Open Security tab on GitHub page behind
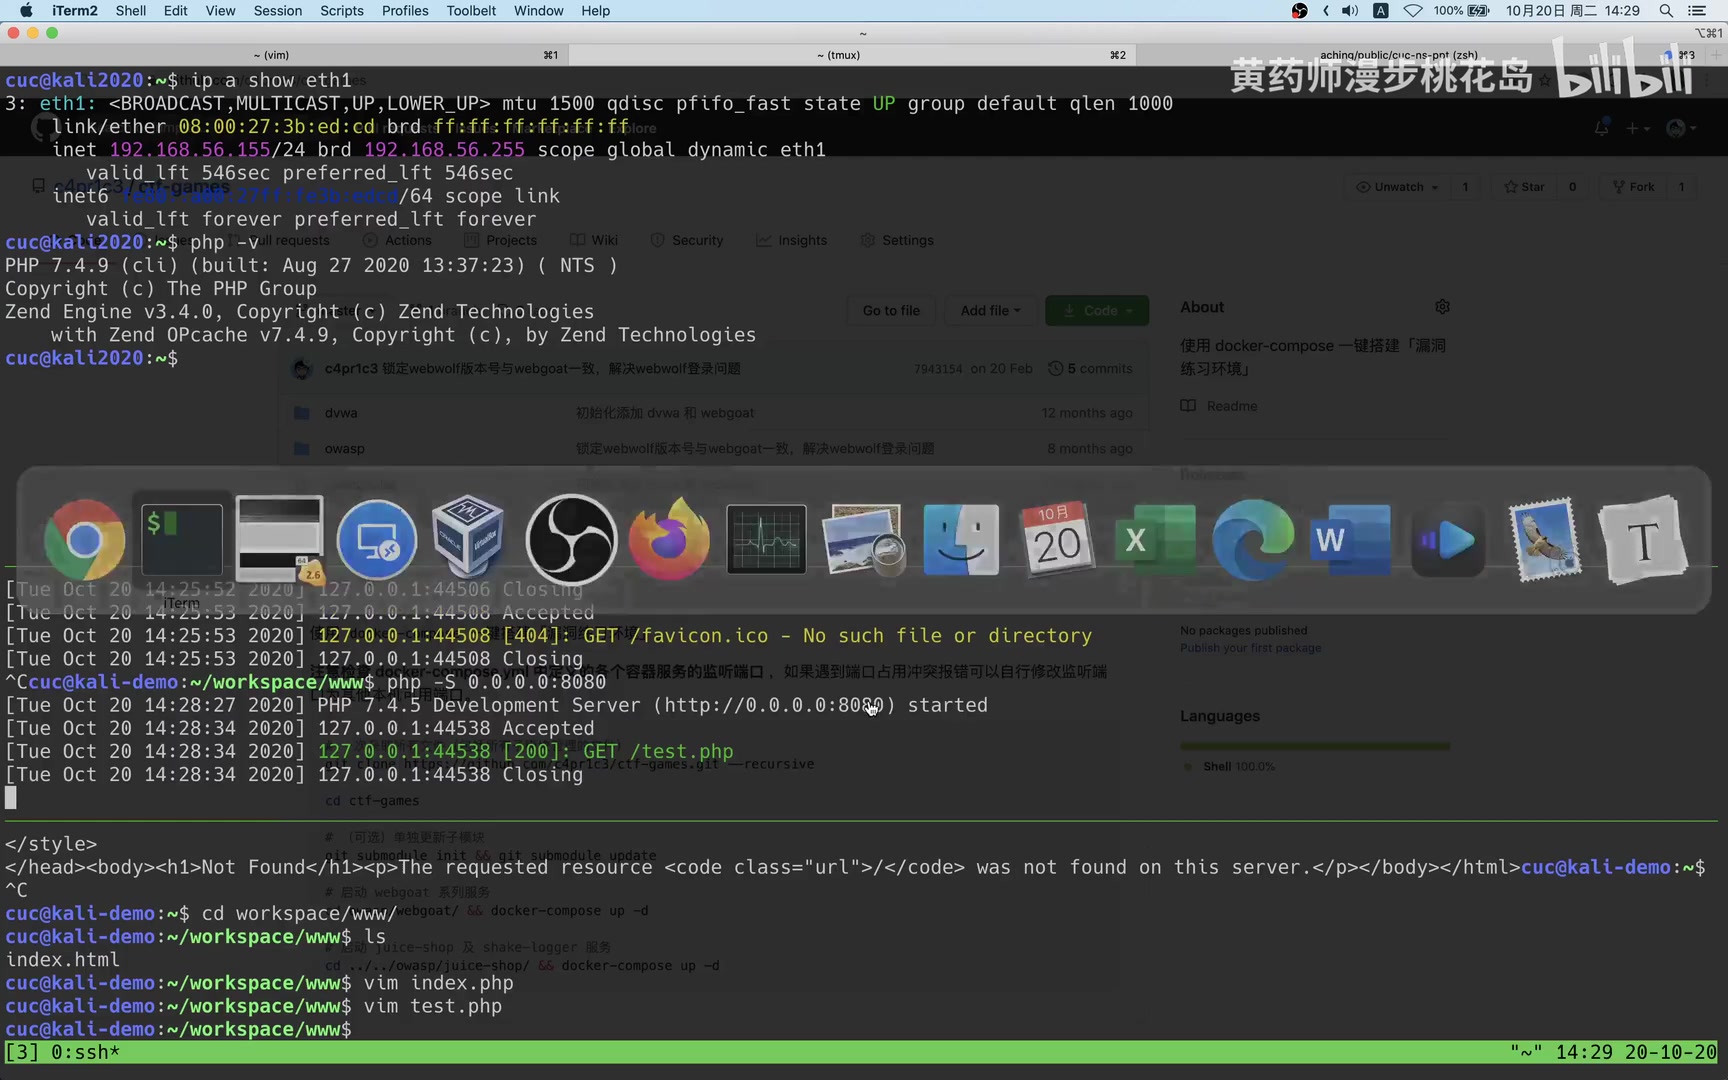The width and height of the screenshot is (1728, 1080). pos(687,240)
